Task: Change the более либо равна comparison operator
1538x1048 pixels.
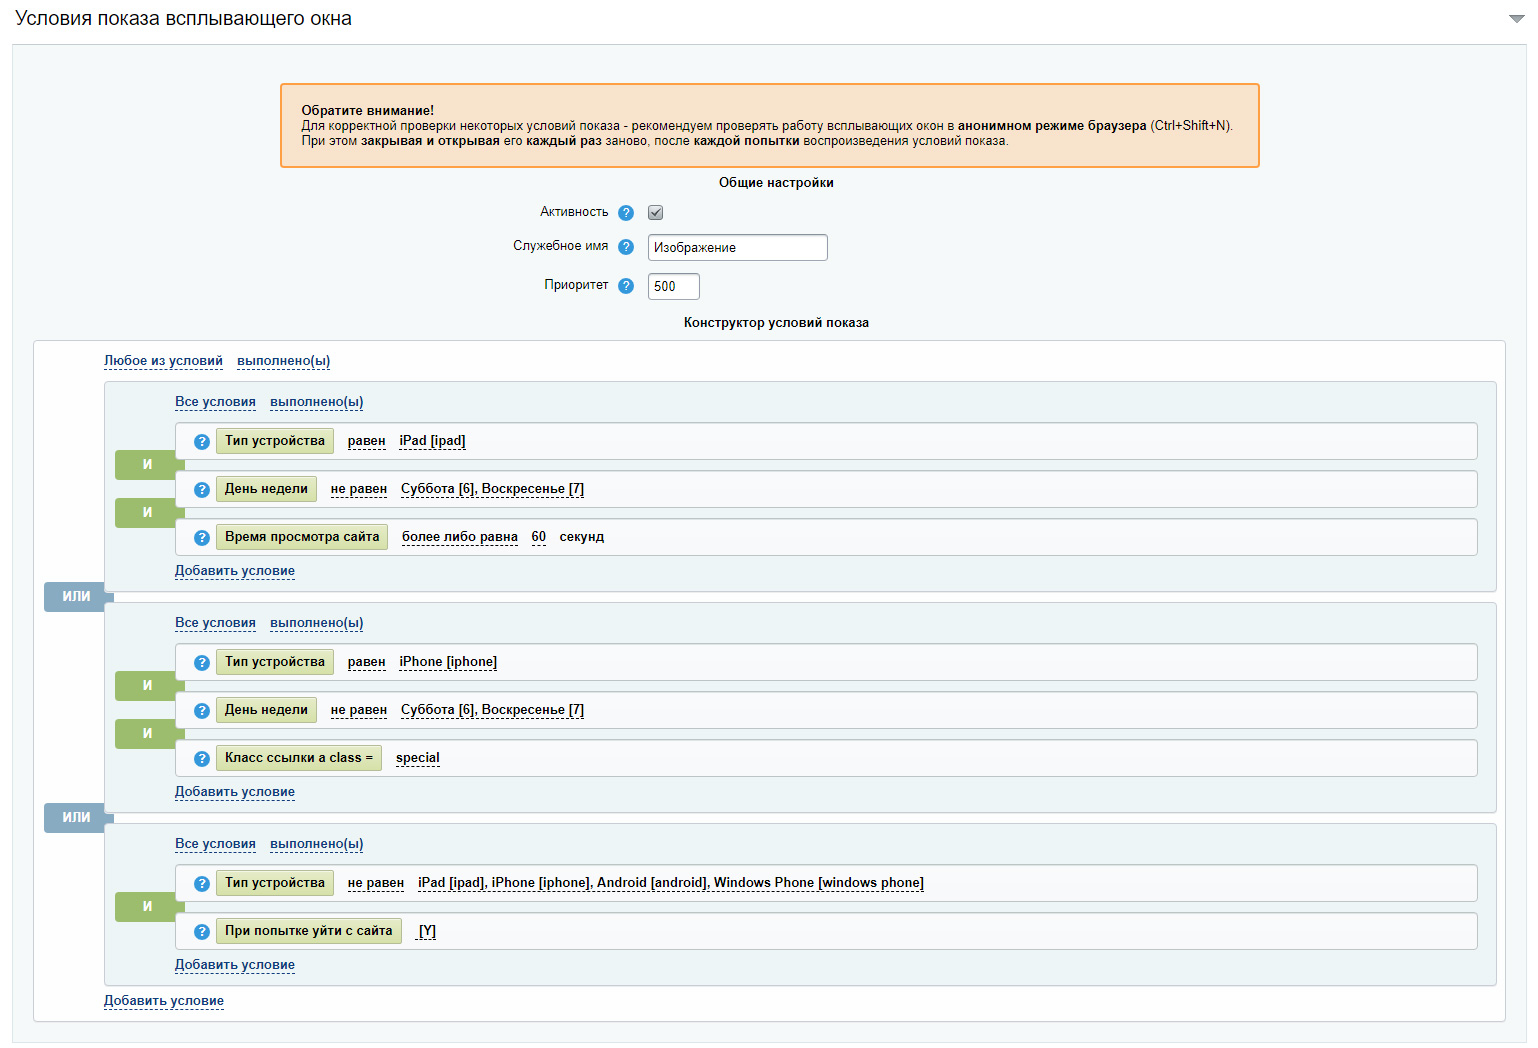Action: coord(459,537)
